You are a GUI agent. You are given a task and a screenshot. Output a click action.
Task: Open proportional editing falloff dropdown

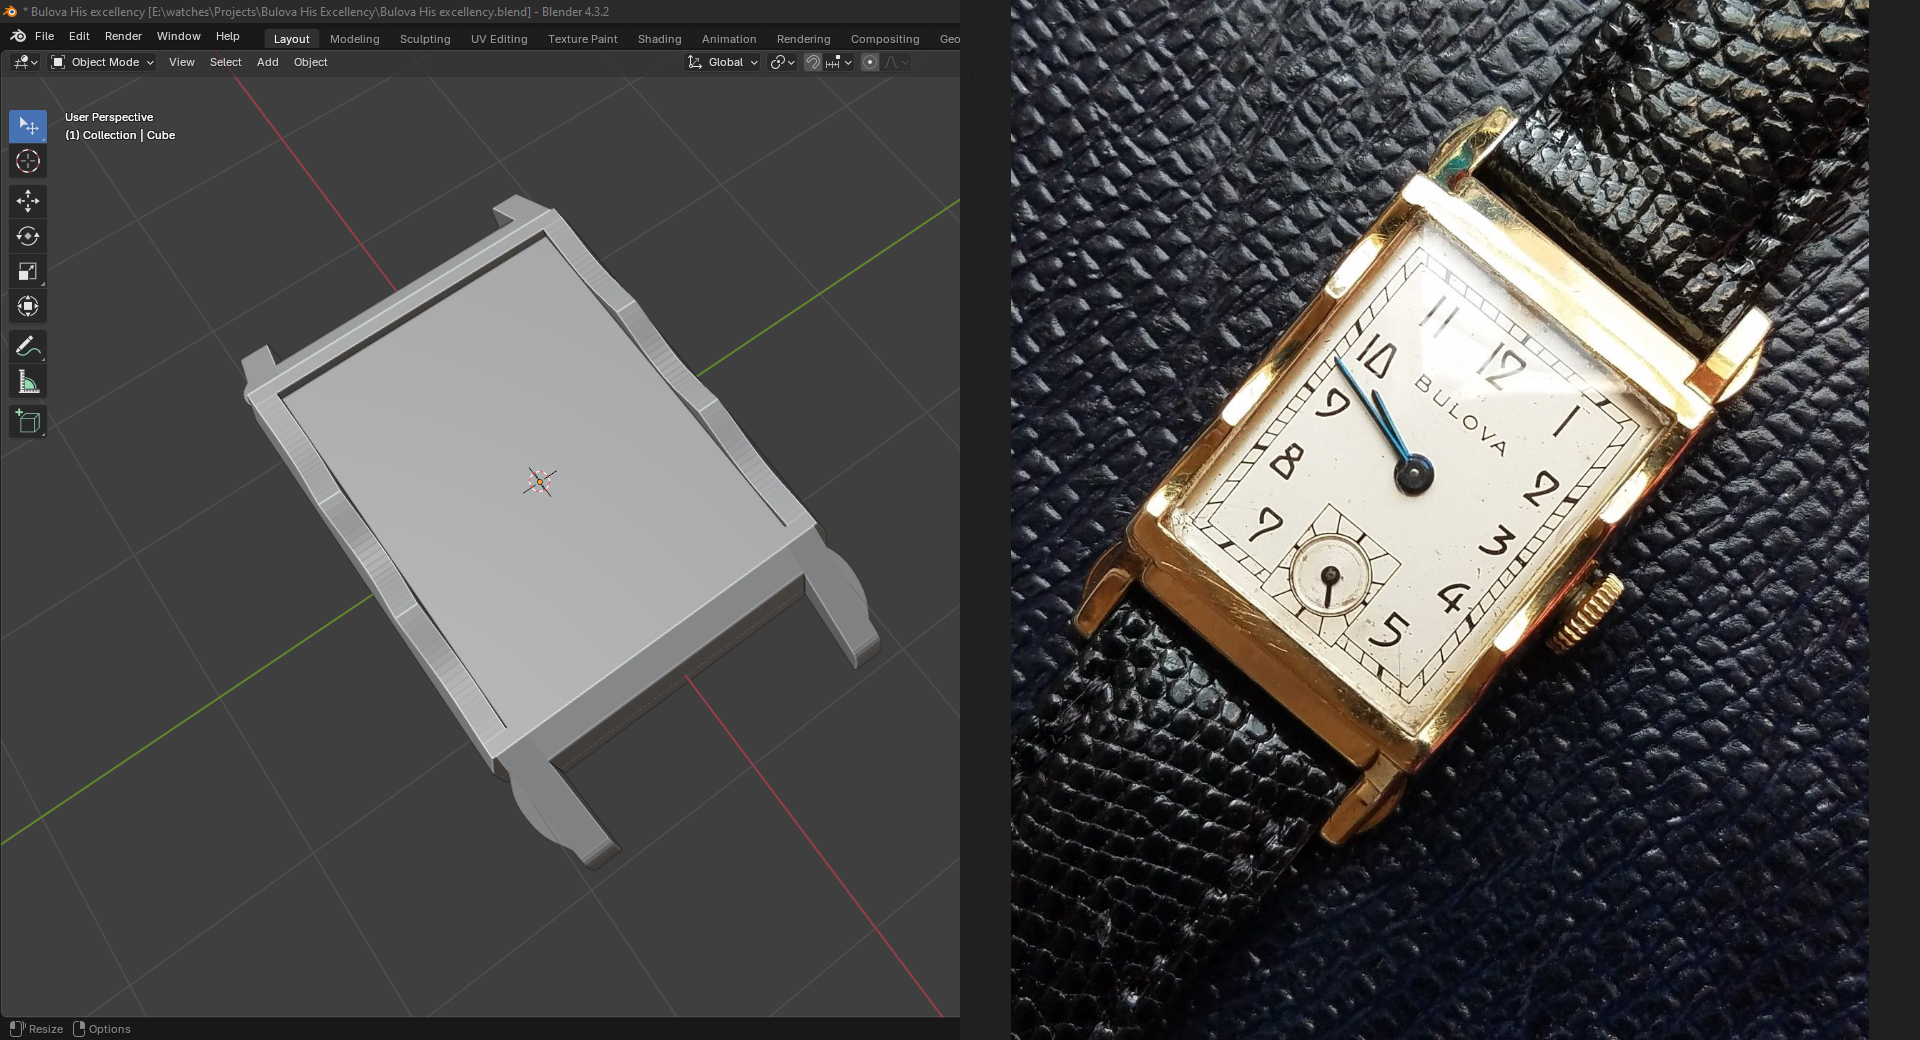pyautogui.click(x=896, y=62)
